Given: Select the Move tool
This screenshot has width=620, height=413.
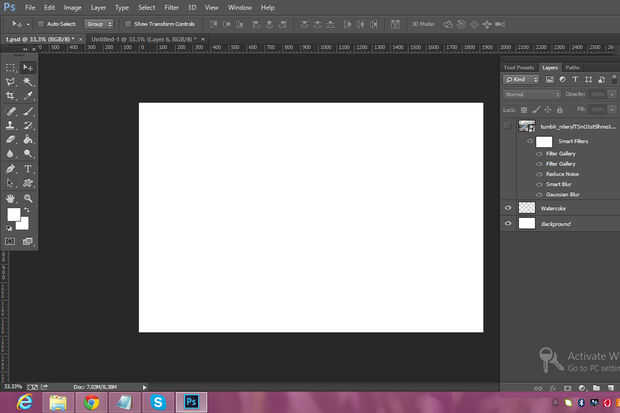Looking at the screenshot, I should point(28,67).
